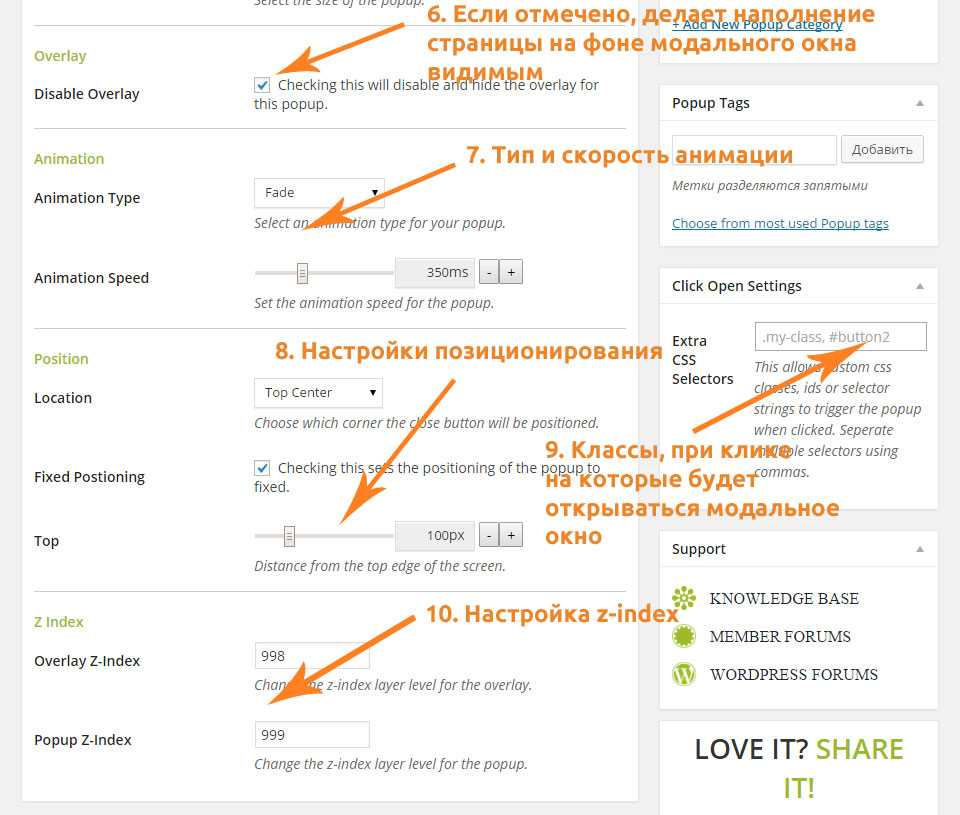The width and height of the screenshot is (960, 815).
Task: Toggle the Fixed Postioning checkbox
Action: (262, 468)
